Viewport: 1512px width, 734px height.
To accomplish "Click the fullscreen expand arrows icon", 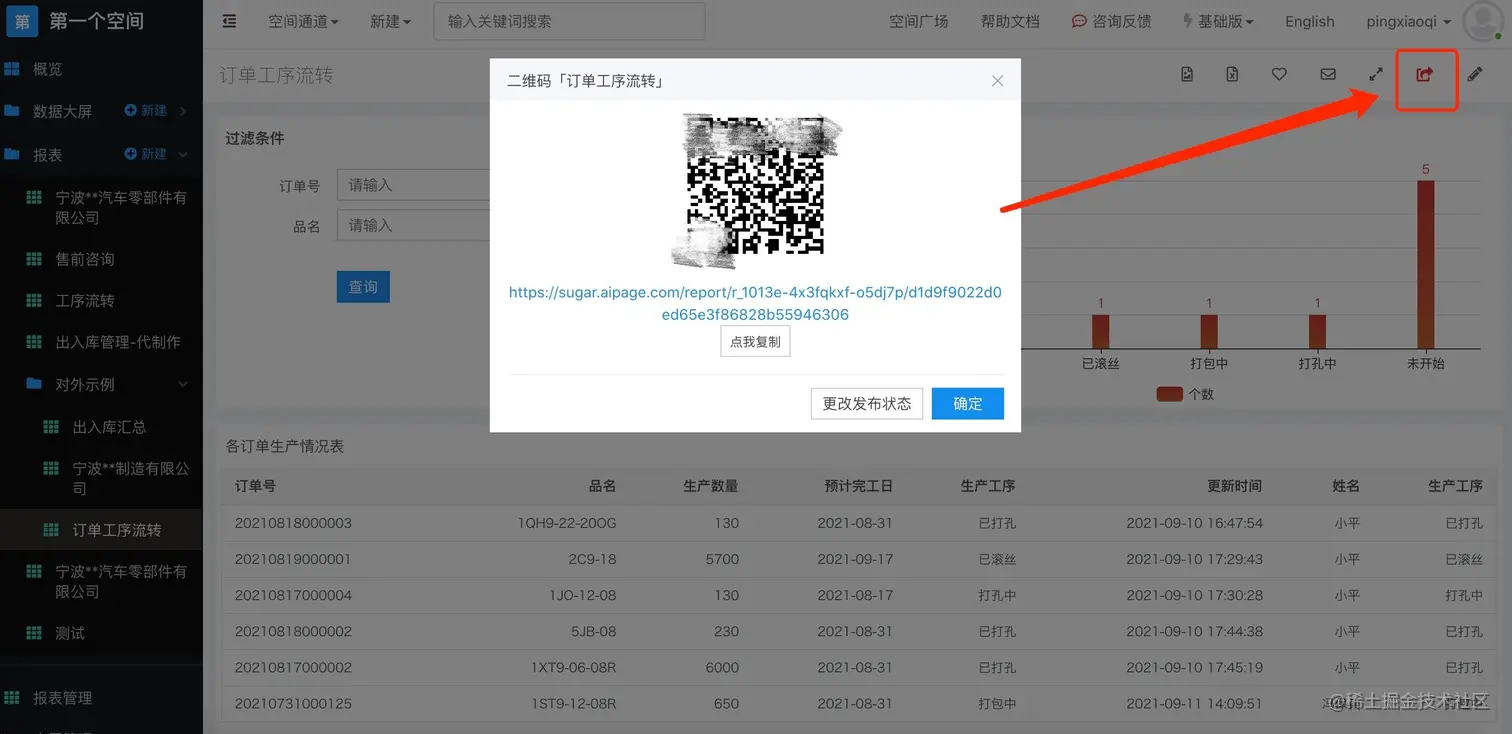I will point(1376,74).
